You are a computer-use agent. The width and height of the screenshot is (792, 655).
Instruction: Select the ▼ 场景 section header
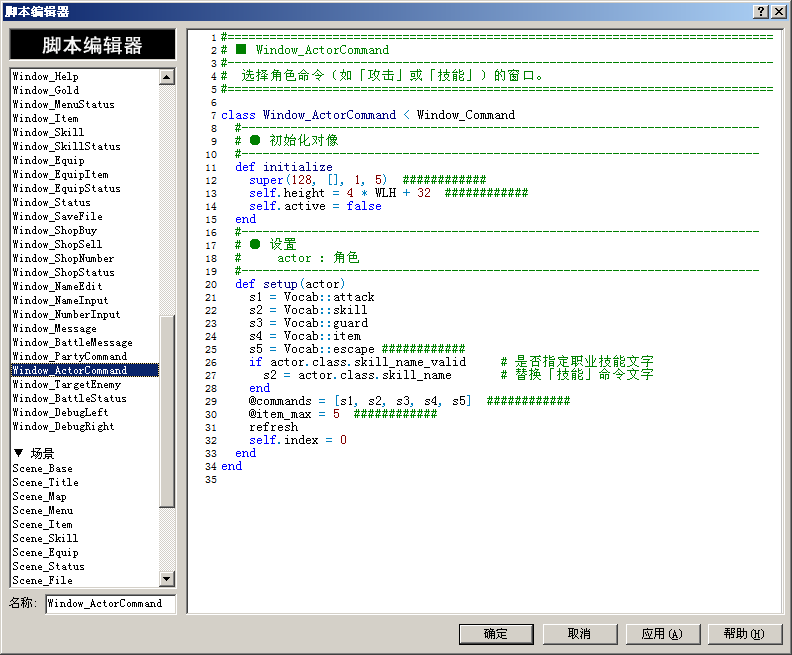[x=85, y=454]
